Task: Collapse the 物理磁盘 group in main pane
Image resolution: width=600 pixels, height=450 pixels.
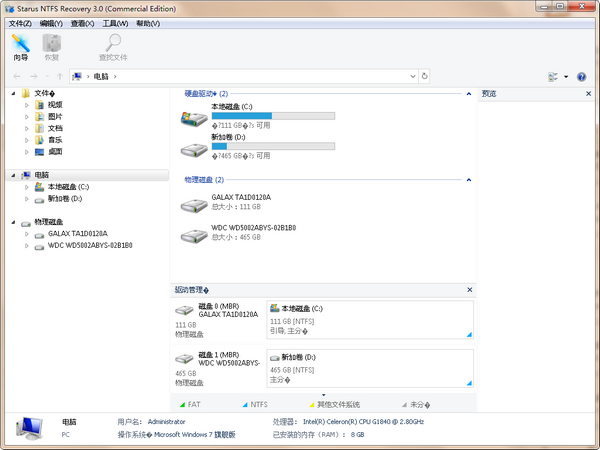Action: pos(469,179)
